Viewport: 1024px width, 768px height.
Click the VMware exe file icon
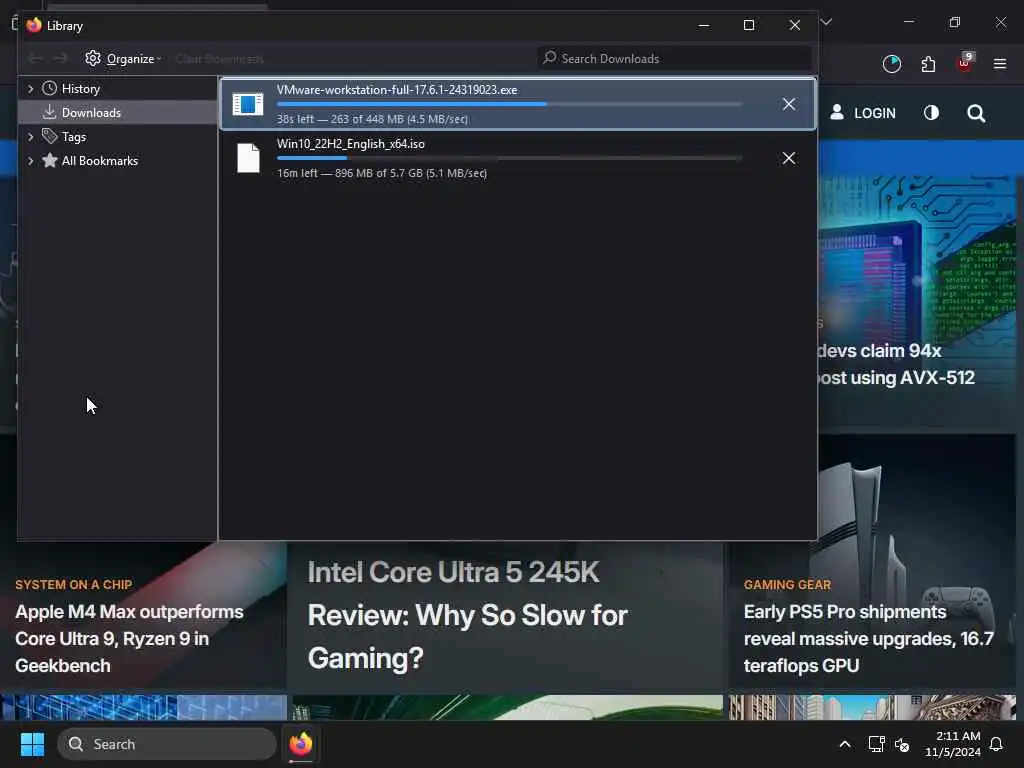pos(248,104)
